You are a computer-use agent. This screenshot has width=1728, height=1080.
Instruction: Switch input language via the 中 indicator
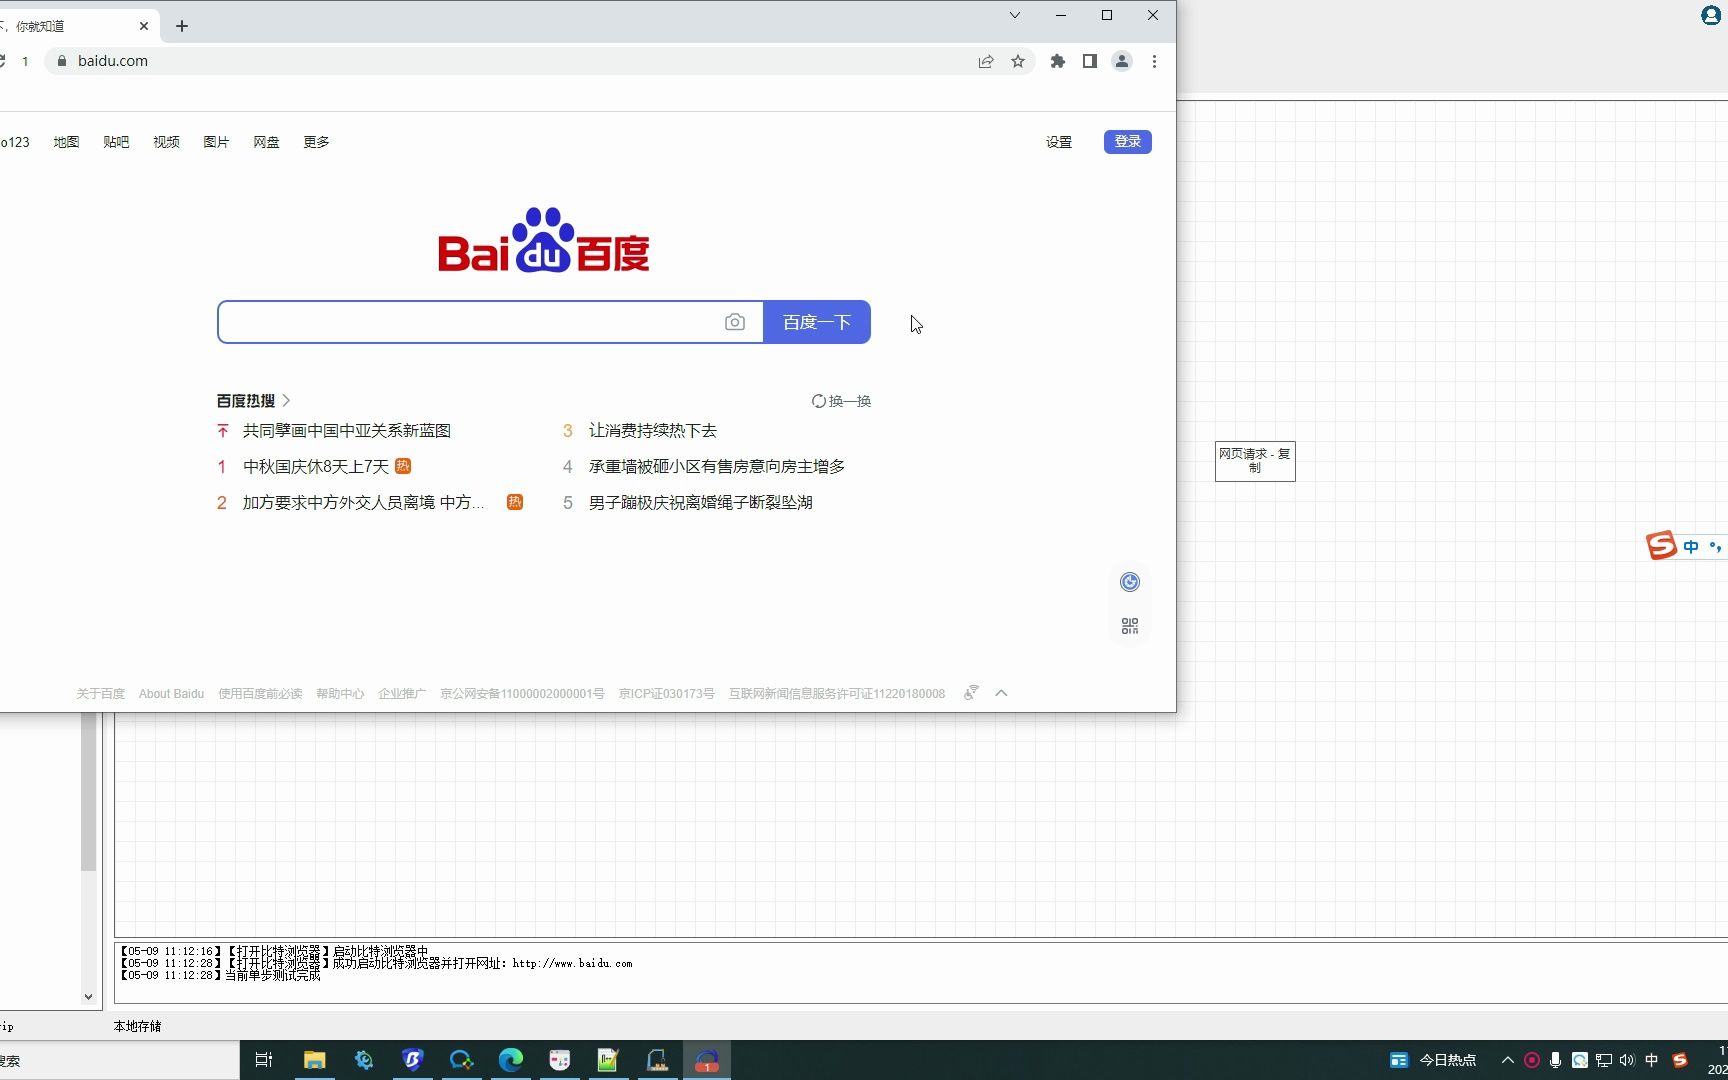(1652, 1060)
